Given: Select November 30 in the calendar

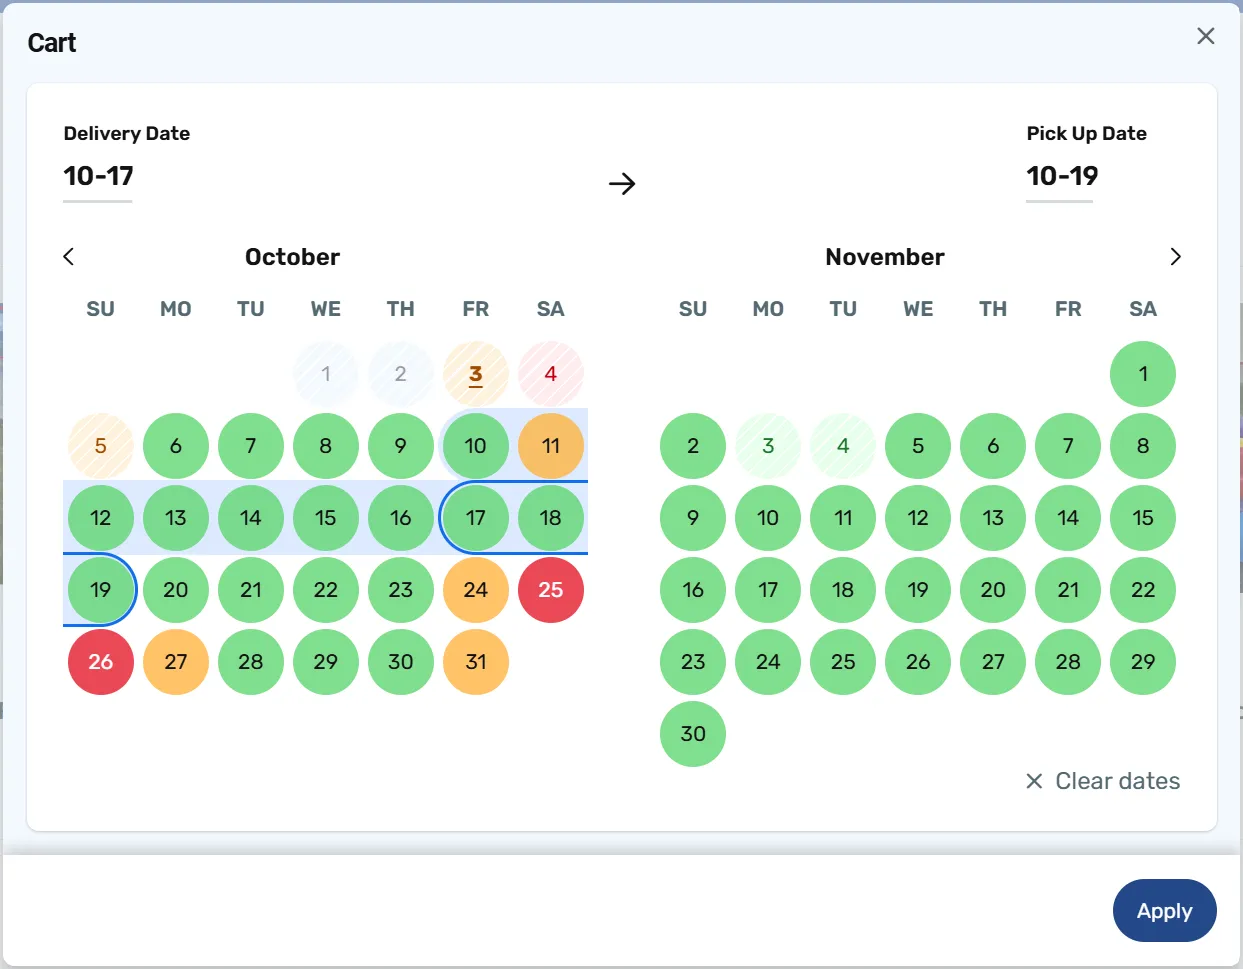Looking at the screenshot, I should pyautogui.click(x=693, y=734).
